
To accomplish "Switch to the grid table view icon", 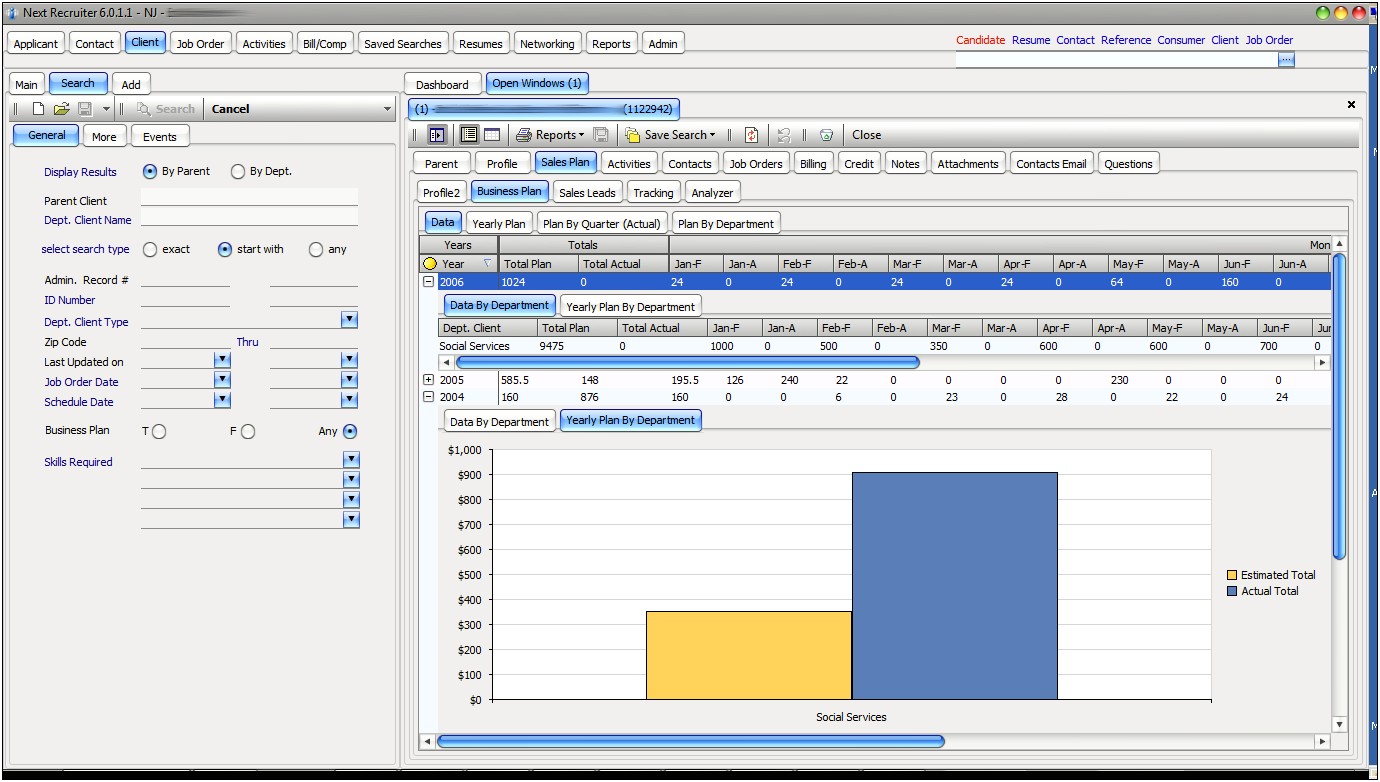I will point(492,135).
